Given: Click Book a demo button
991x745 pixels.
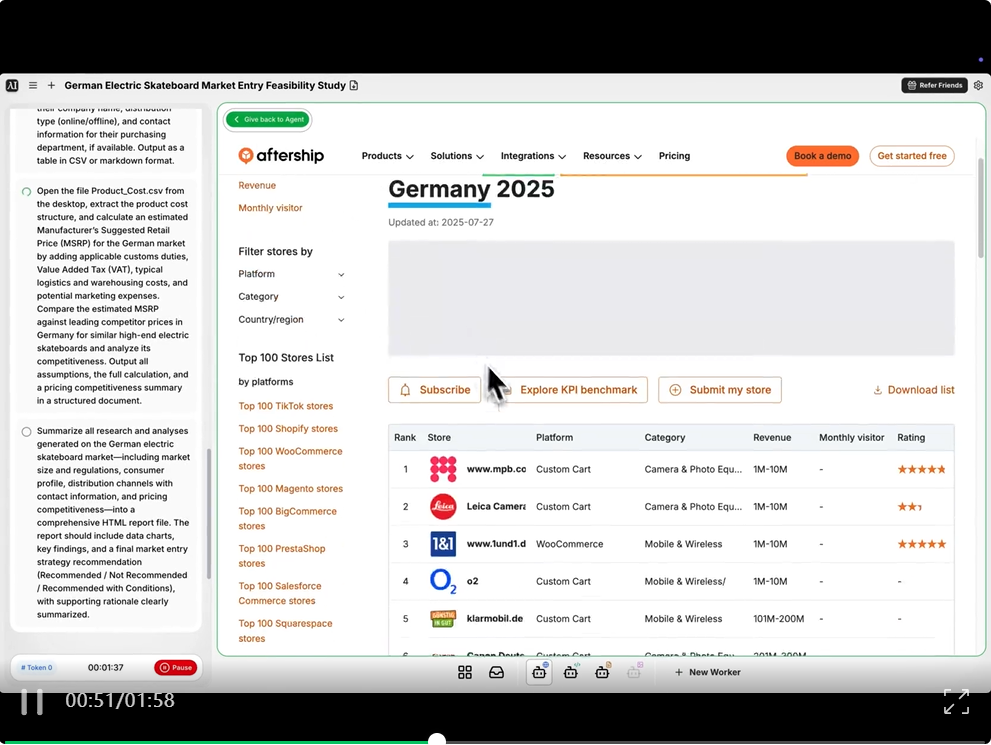Looking at the screenshot, I should click(822, 156).
